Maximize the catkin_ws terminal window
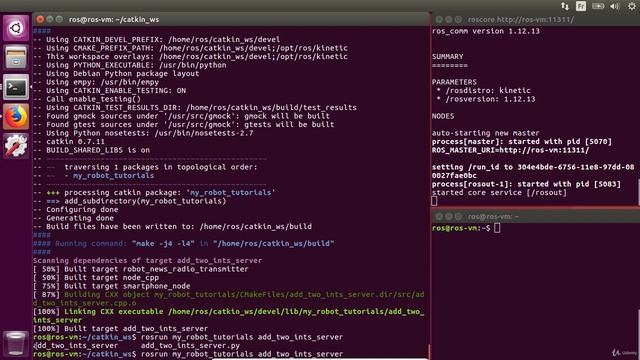This screenshot has width=640, height=360. tap(59, 19)
